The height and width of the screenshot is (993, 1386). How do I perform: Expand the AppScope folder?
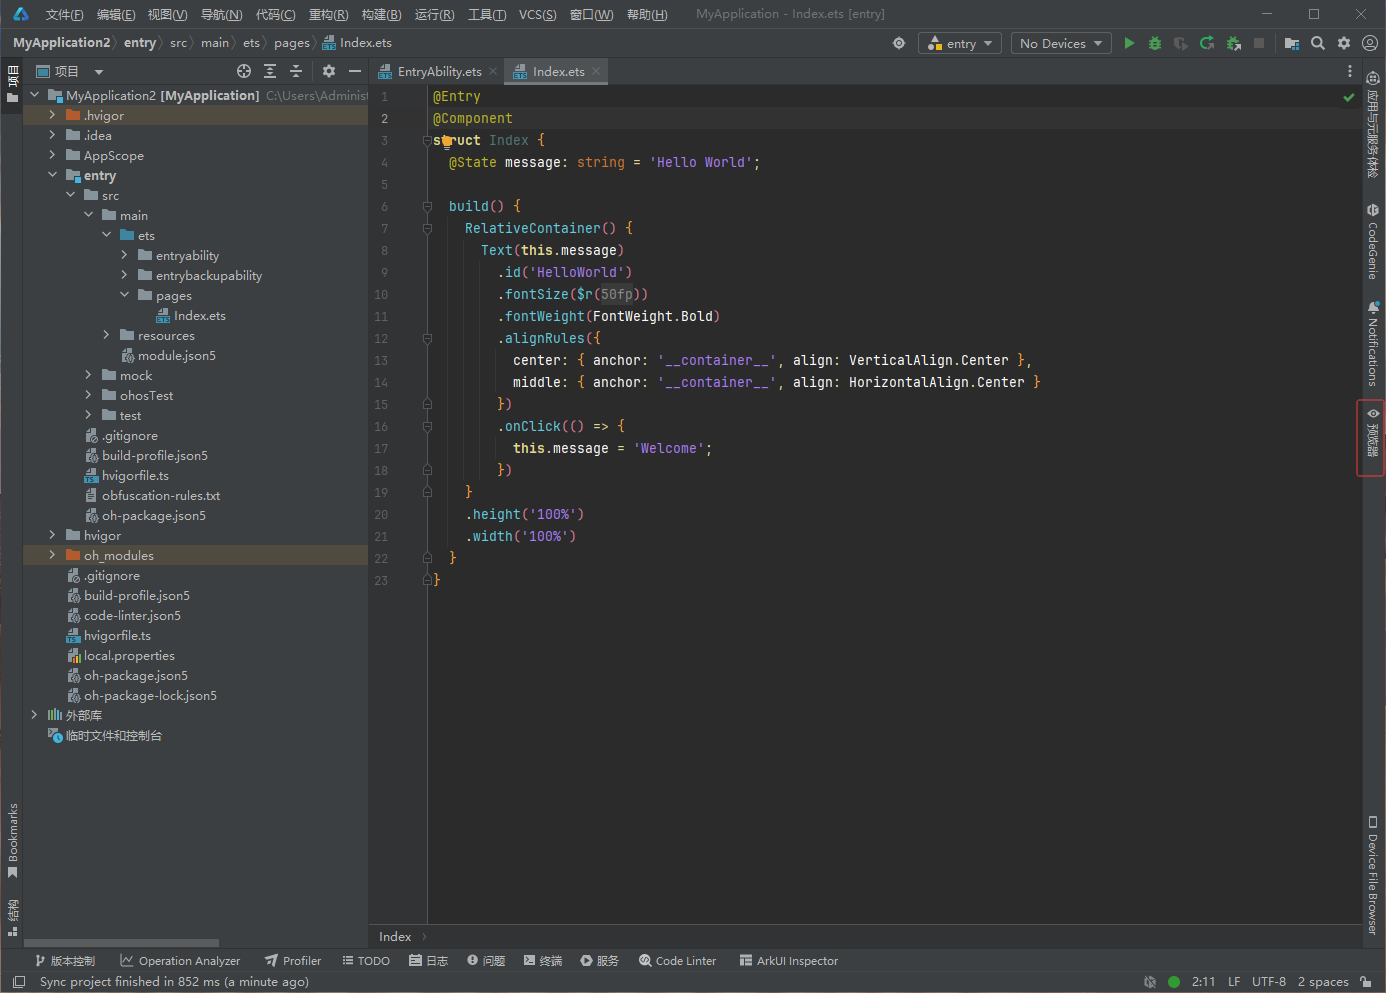click(x=52, y=155)
